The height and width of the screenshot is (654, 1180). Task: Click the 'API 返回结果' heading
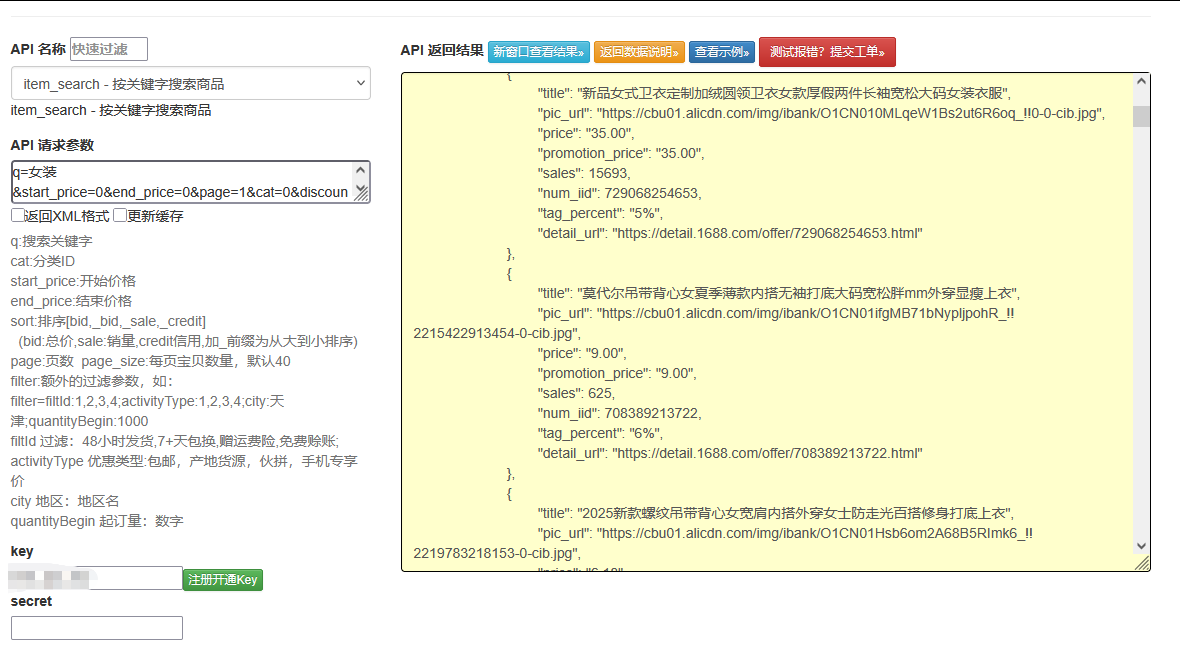pos(442,50)
